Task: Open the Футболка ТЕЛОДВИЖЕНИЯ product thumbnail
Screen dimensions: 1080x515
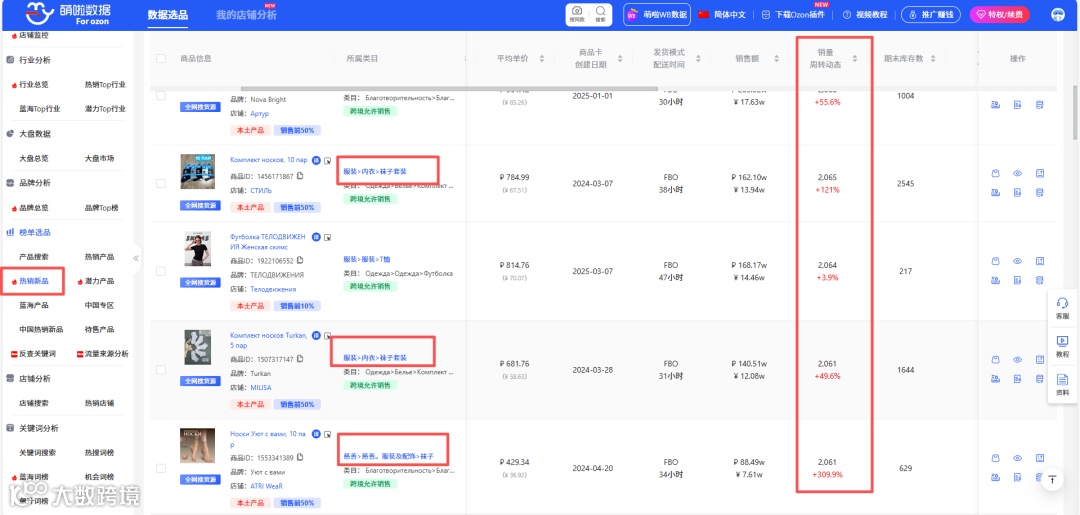Action: (x=198, y=249)
